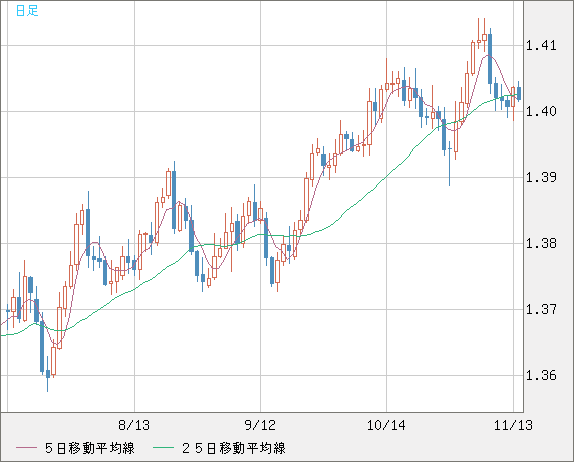Click the 1.40 price axis label
The height and width of the screenshot is (462, 574).
(x=541, y=111)
